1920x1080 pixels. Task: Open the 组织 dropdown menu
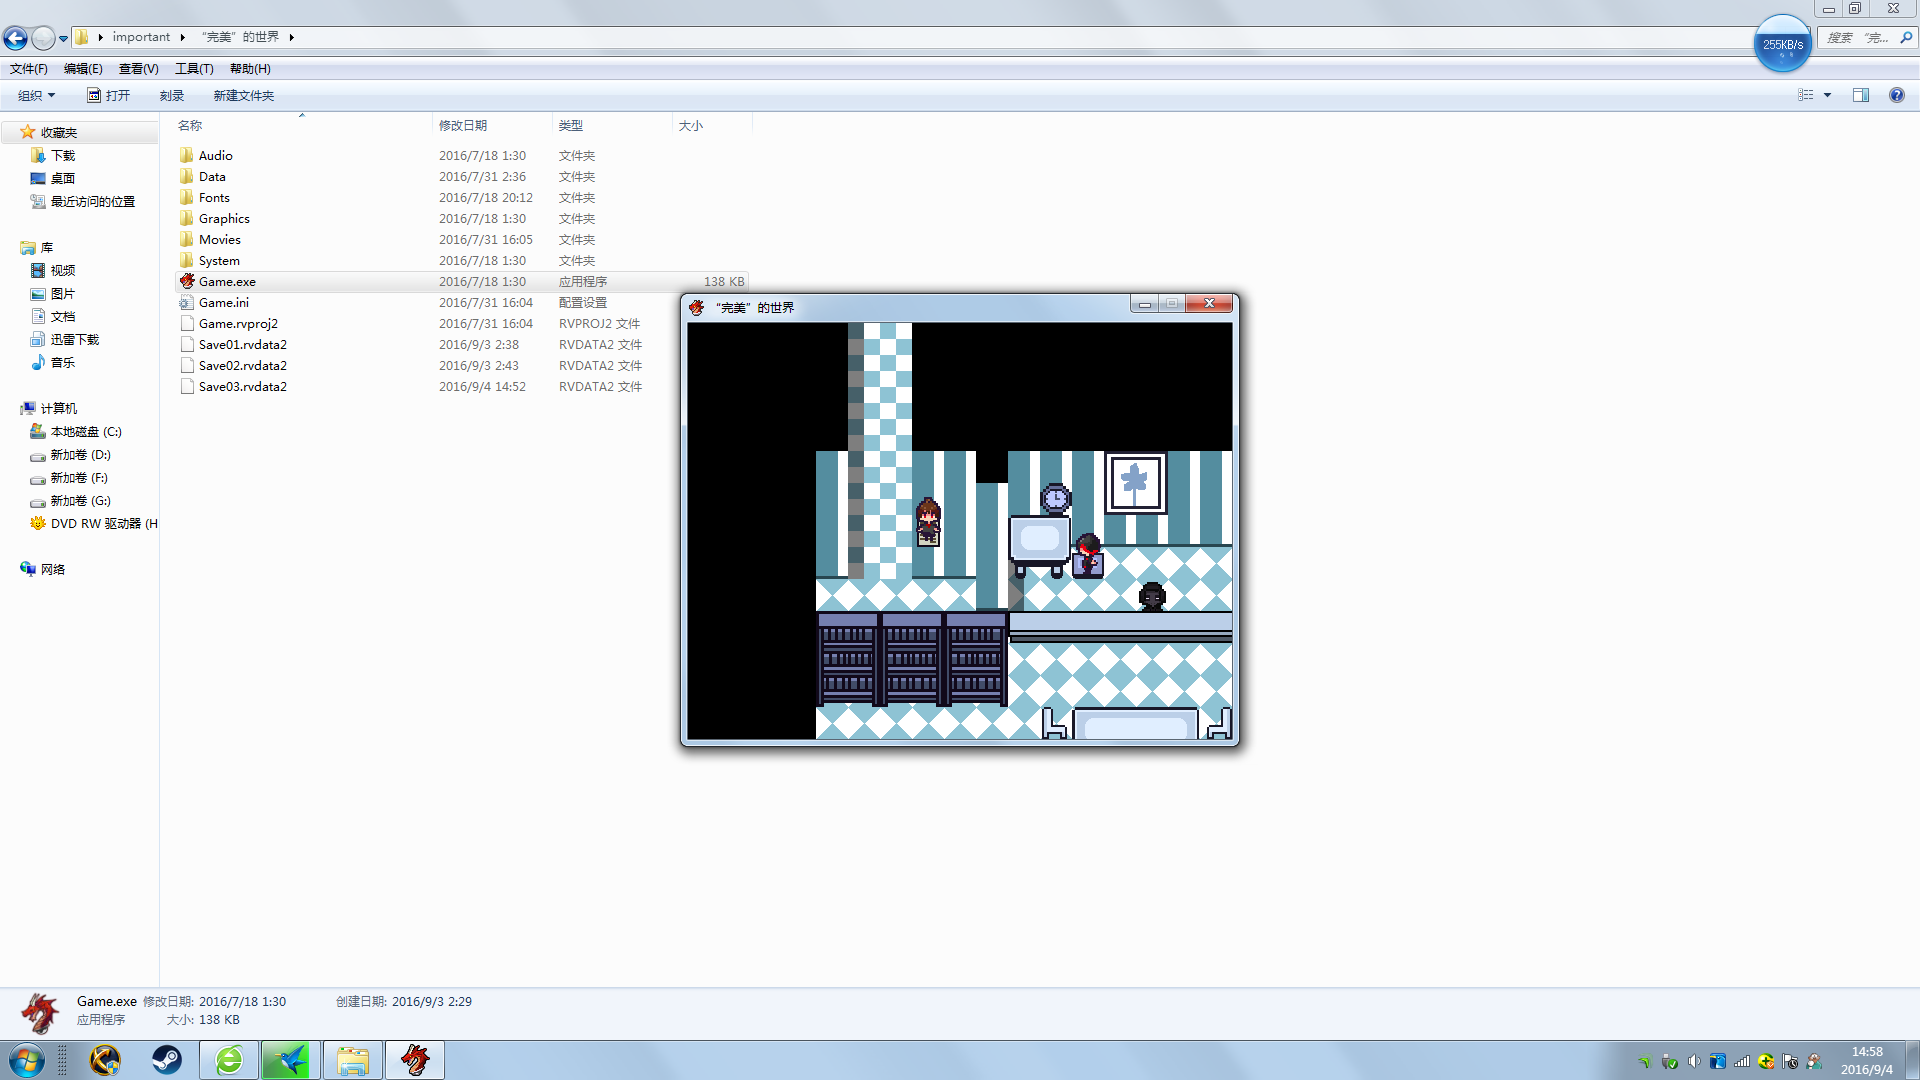click(36, 95)
